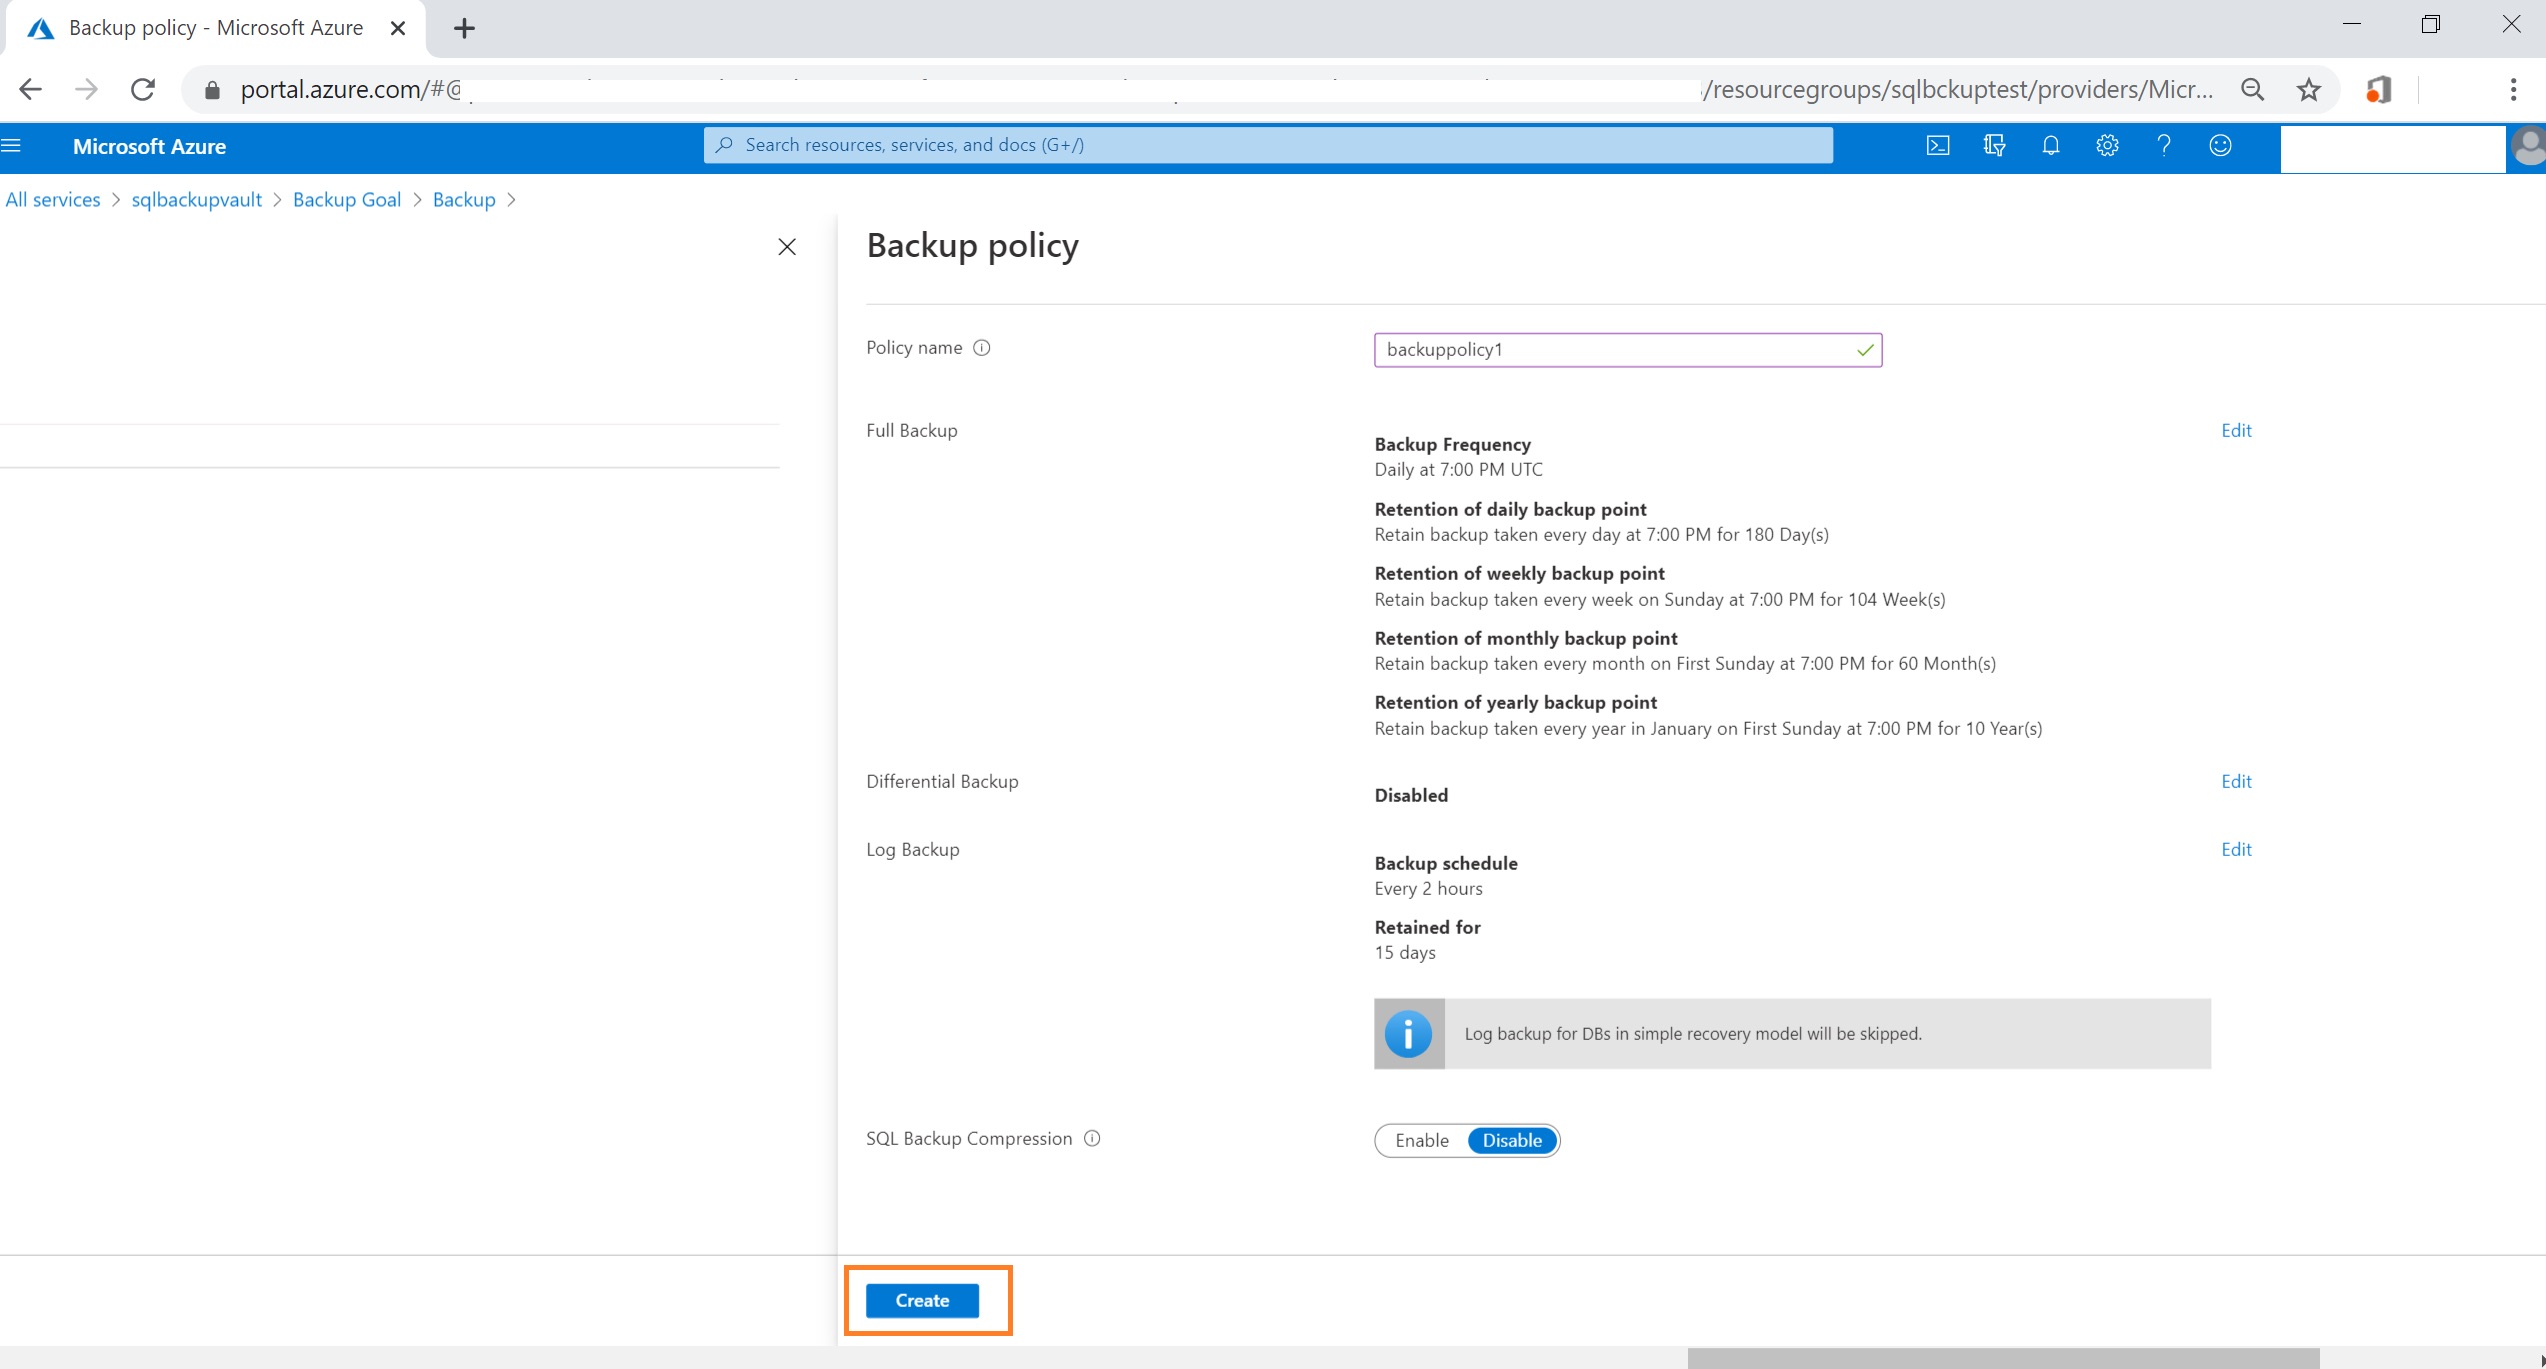Open the feedback smiley icon
Viewport: 2546px width, 1369px height.
click(2219, 146)
